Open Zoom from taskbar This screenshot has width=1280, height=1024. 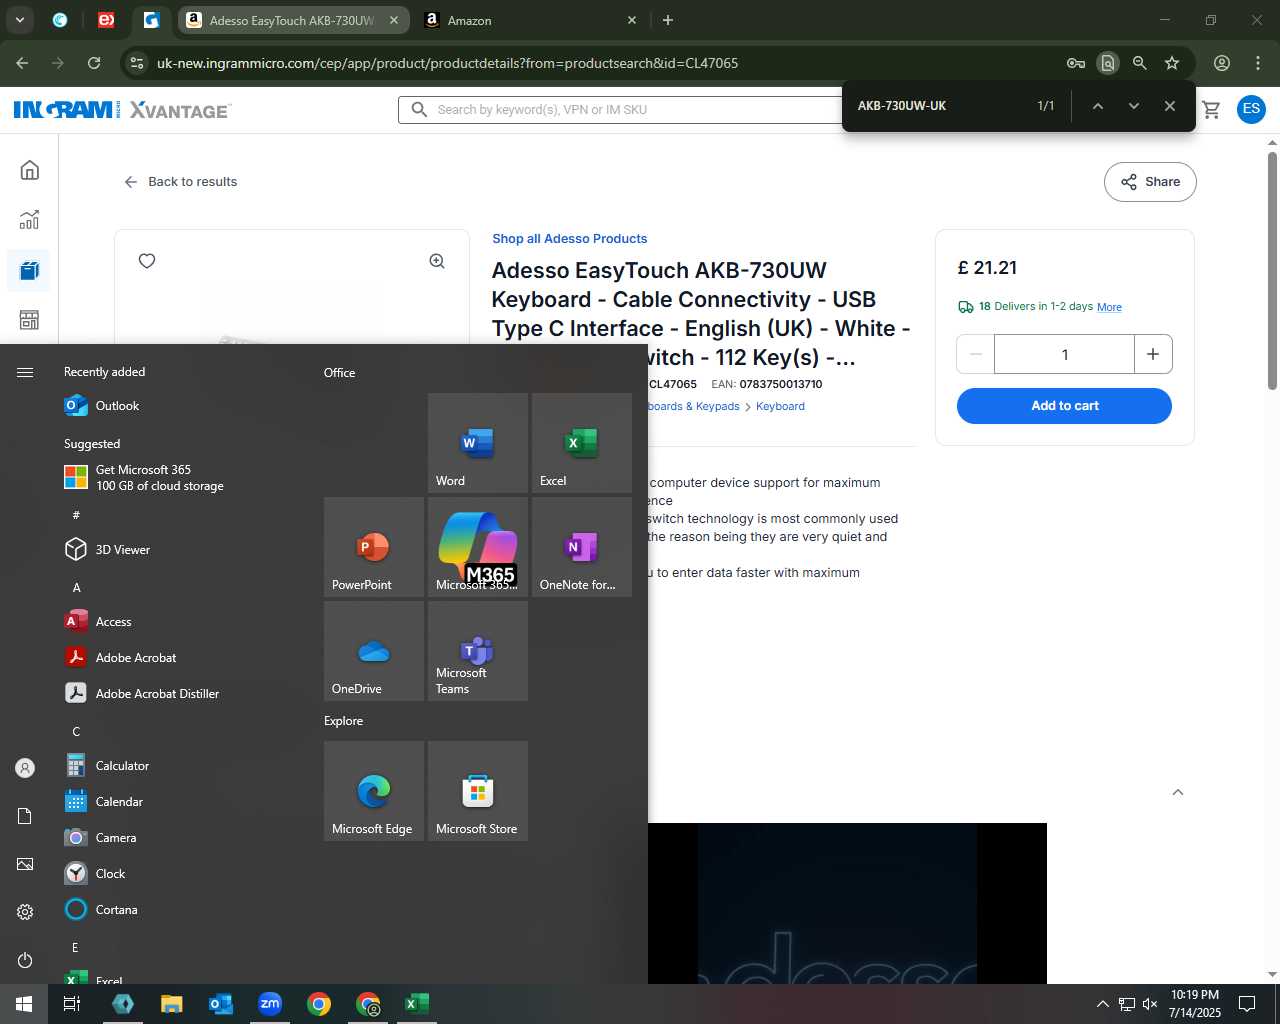pos(270,1004)
